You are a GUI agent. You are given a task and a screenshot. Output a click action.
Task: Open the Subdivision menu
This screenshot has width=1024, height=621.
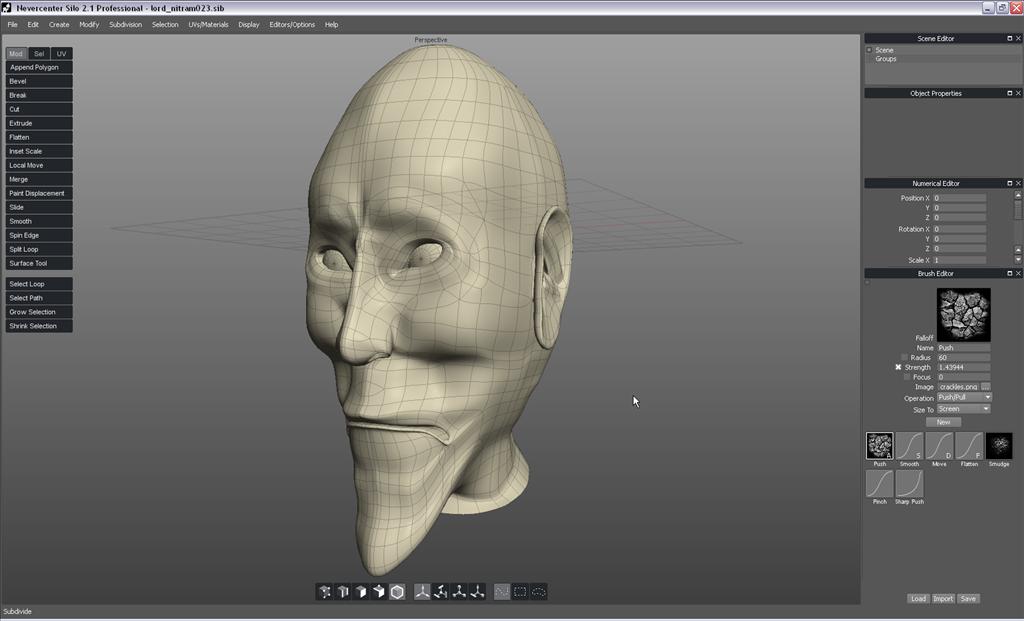click(x=125, y=24)
